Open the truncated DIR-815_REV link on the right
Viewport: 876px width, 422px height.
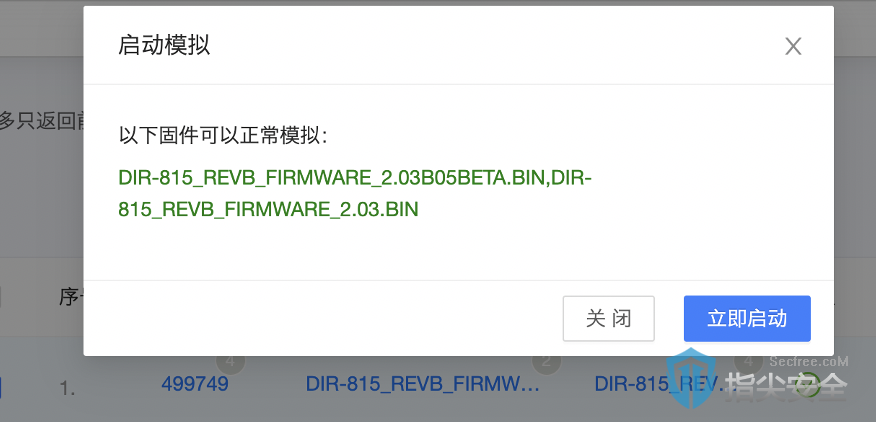click(x=664, y=384)
